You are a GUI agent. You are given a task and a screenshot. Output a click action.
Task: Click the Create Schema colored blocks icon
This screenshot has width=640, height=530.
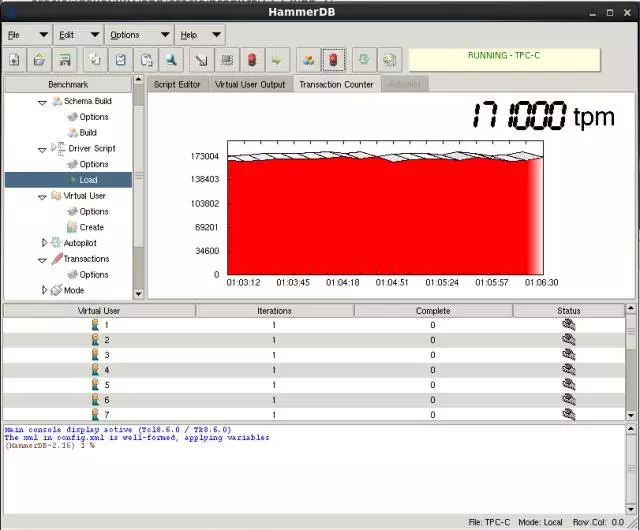308,60
